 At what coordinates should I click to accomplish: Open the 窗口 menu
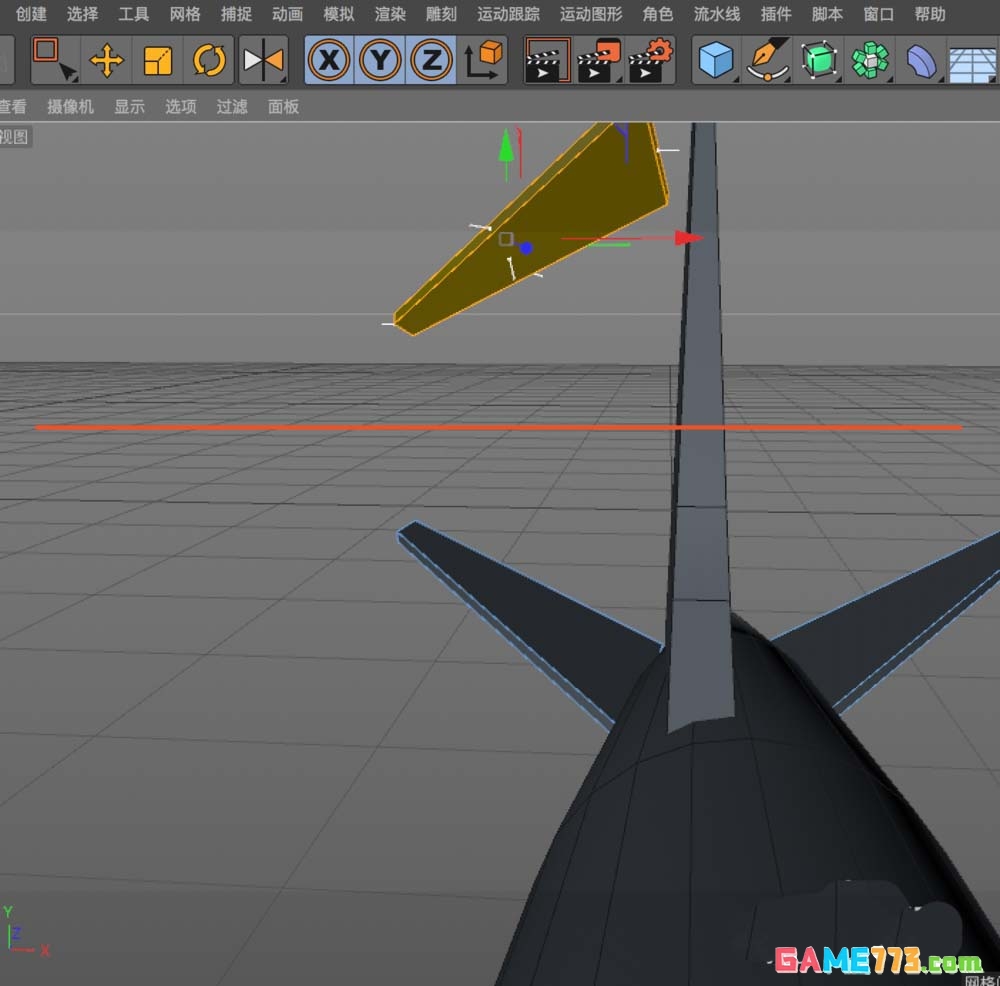tap(878, 14)
